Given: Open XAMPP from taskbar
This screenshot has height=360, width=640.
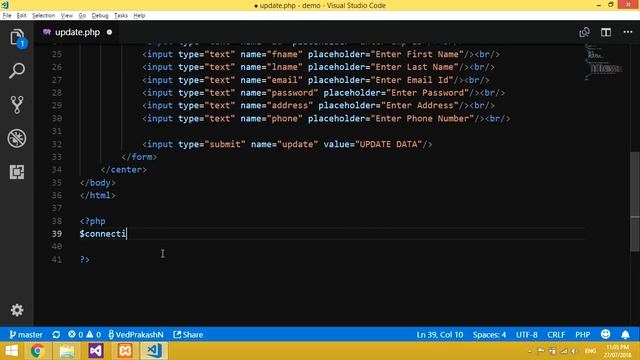Looking at the screenshot, I should (x=125, y=351).
